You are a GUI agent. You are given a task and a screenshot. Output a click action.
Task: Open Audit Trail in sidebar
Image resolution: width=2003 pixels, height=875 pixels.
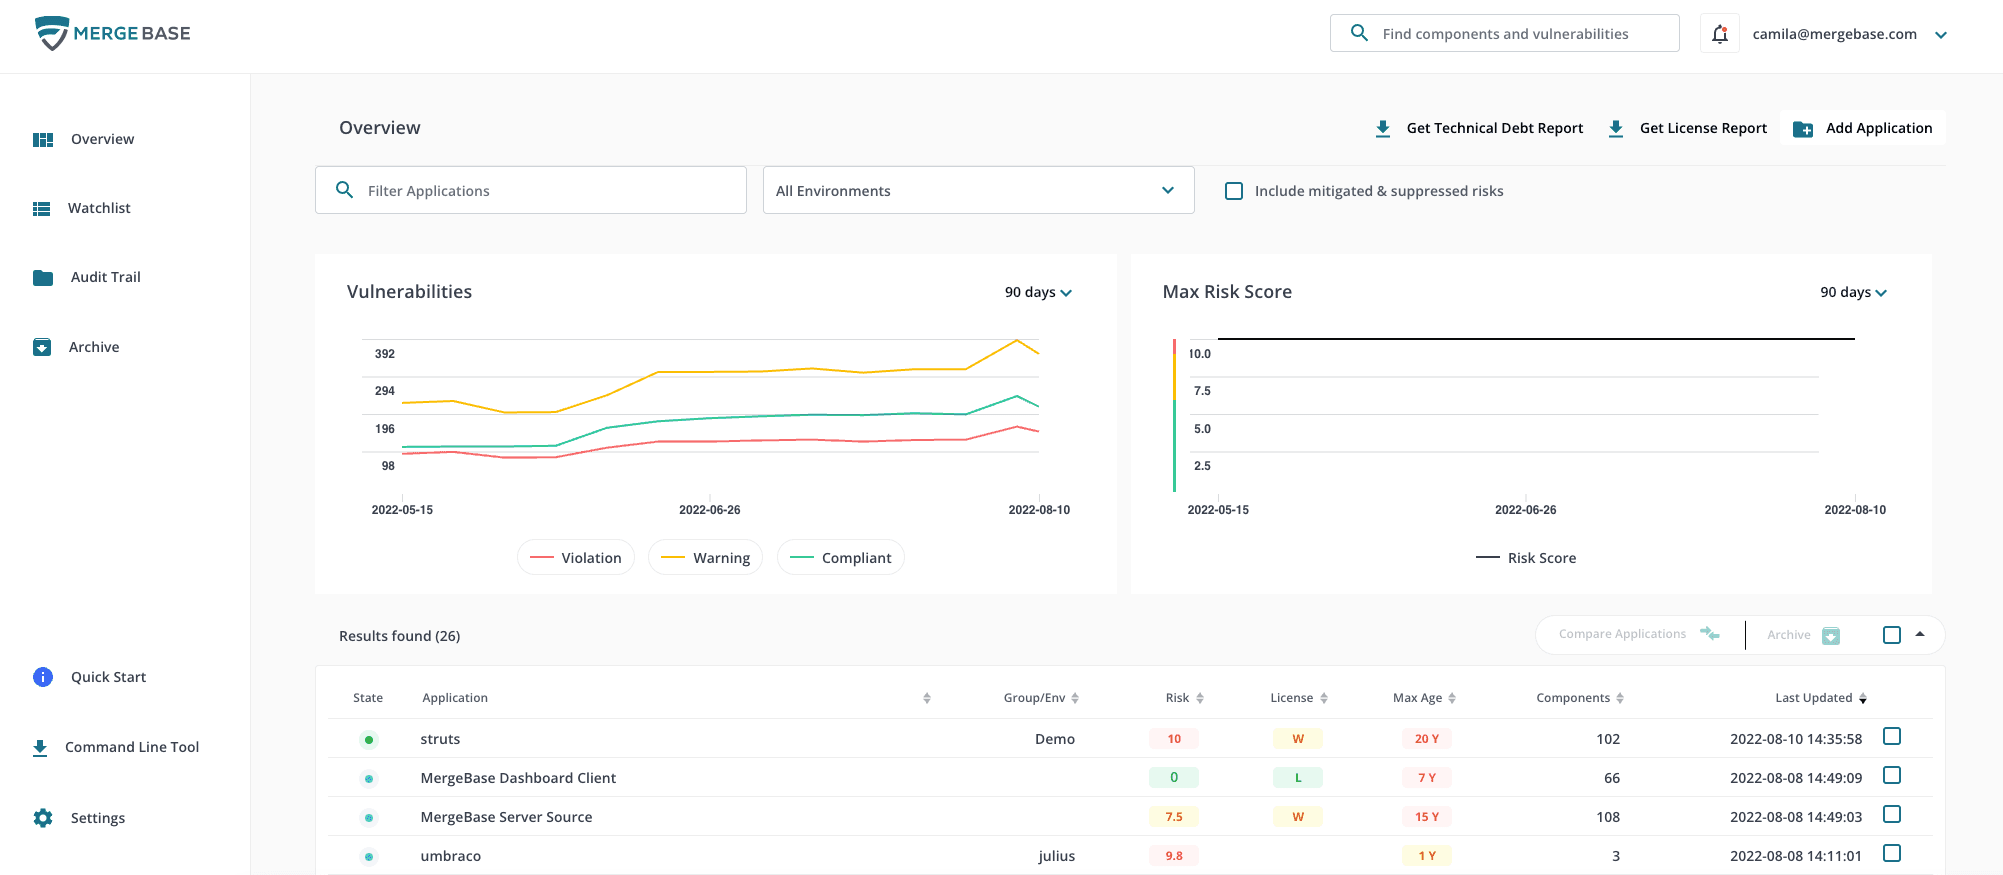106,277
